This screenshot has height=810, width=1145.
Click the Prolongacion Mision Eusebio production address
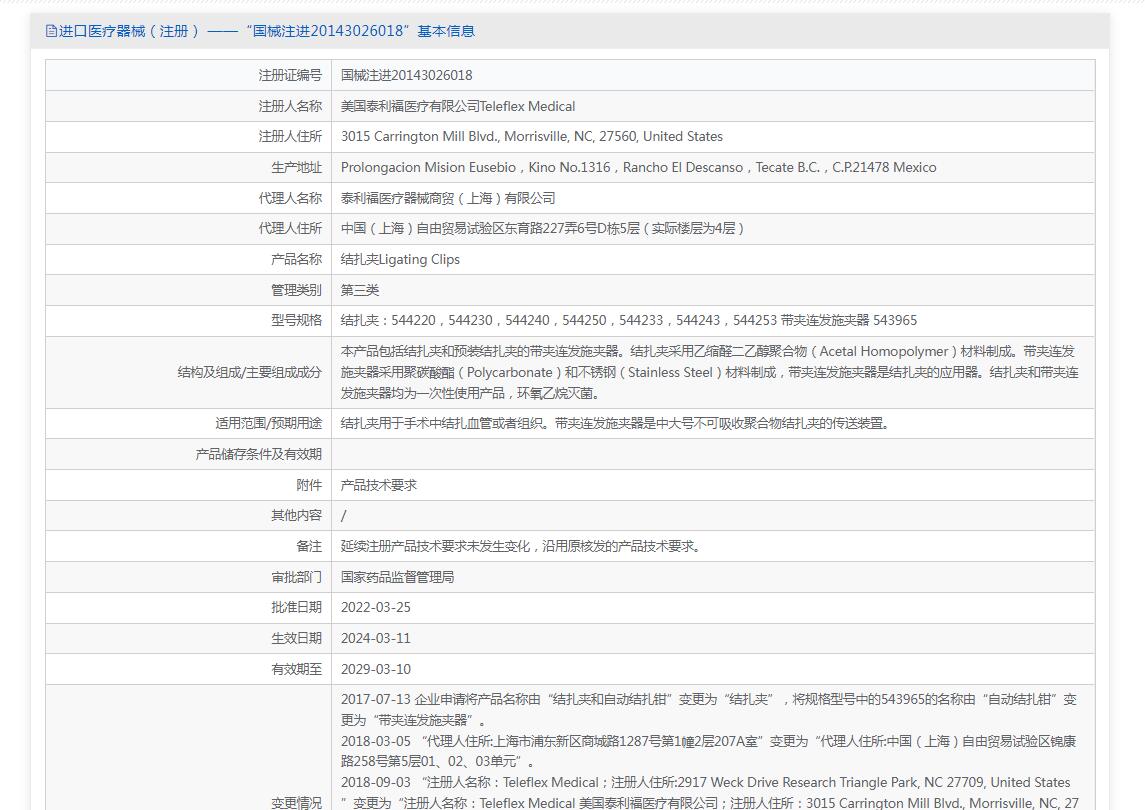[638, 167]
